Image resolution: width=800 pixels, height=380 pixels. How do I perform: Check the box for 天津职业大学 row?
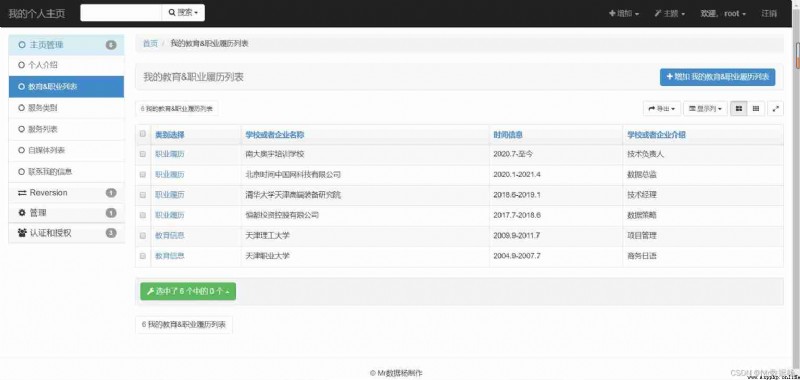point(143,256)
